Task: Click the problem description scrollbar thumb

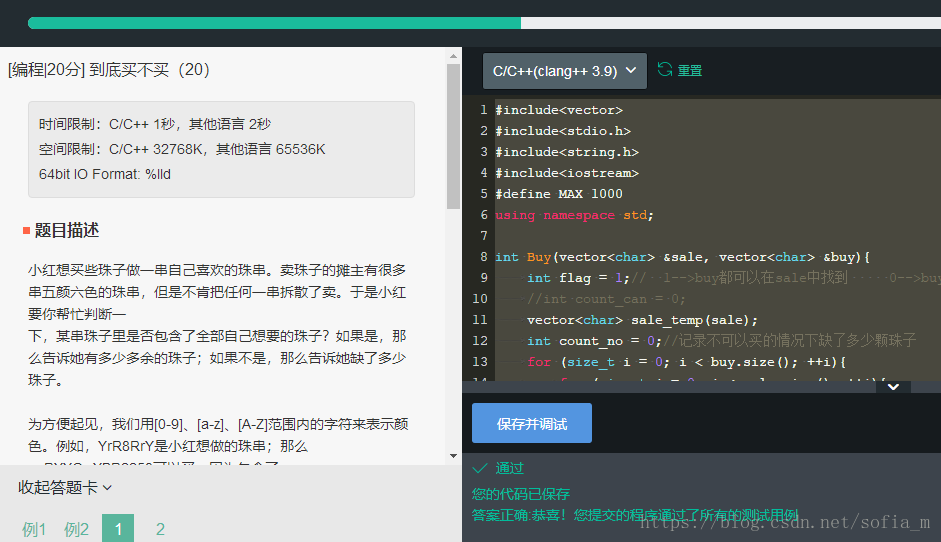Action: click(x=454, y=136)
